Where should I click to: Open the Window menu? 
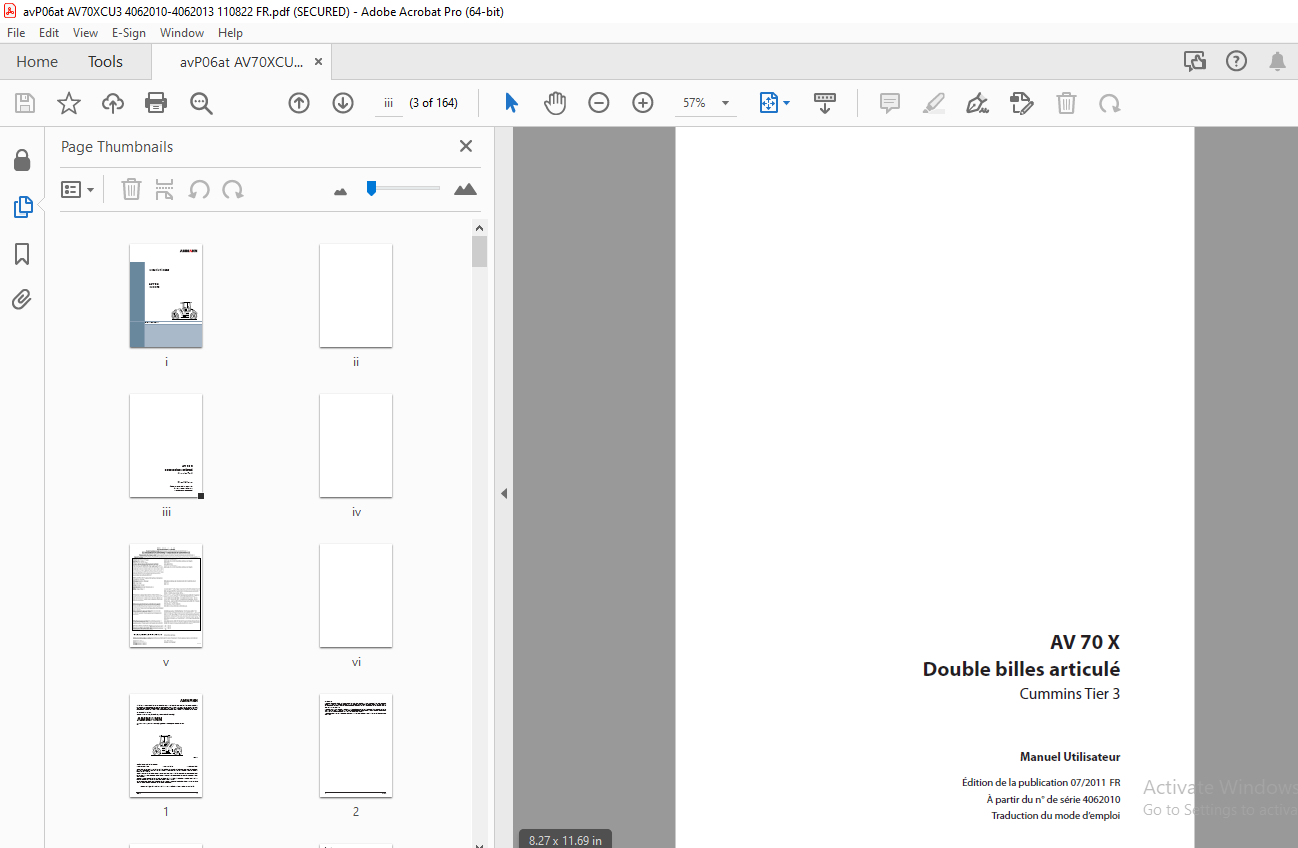click(x=182, y=33)
